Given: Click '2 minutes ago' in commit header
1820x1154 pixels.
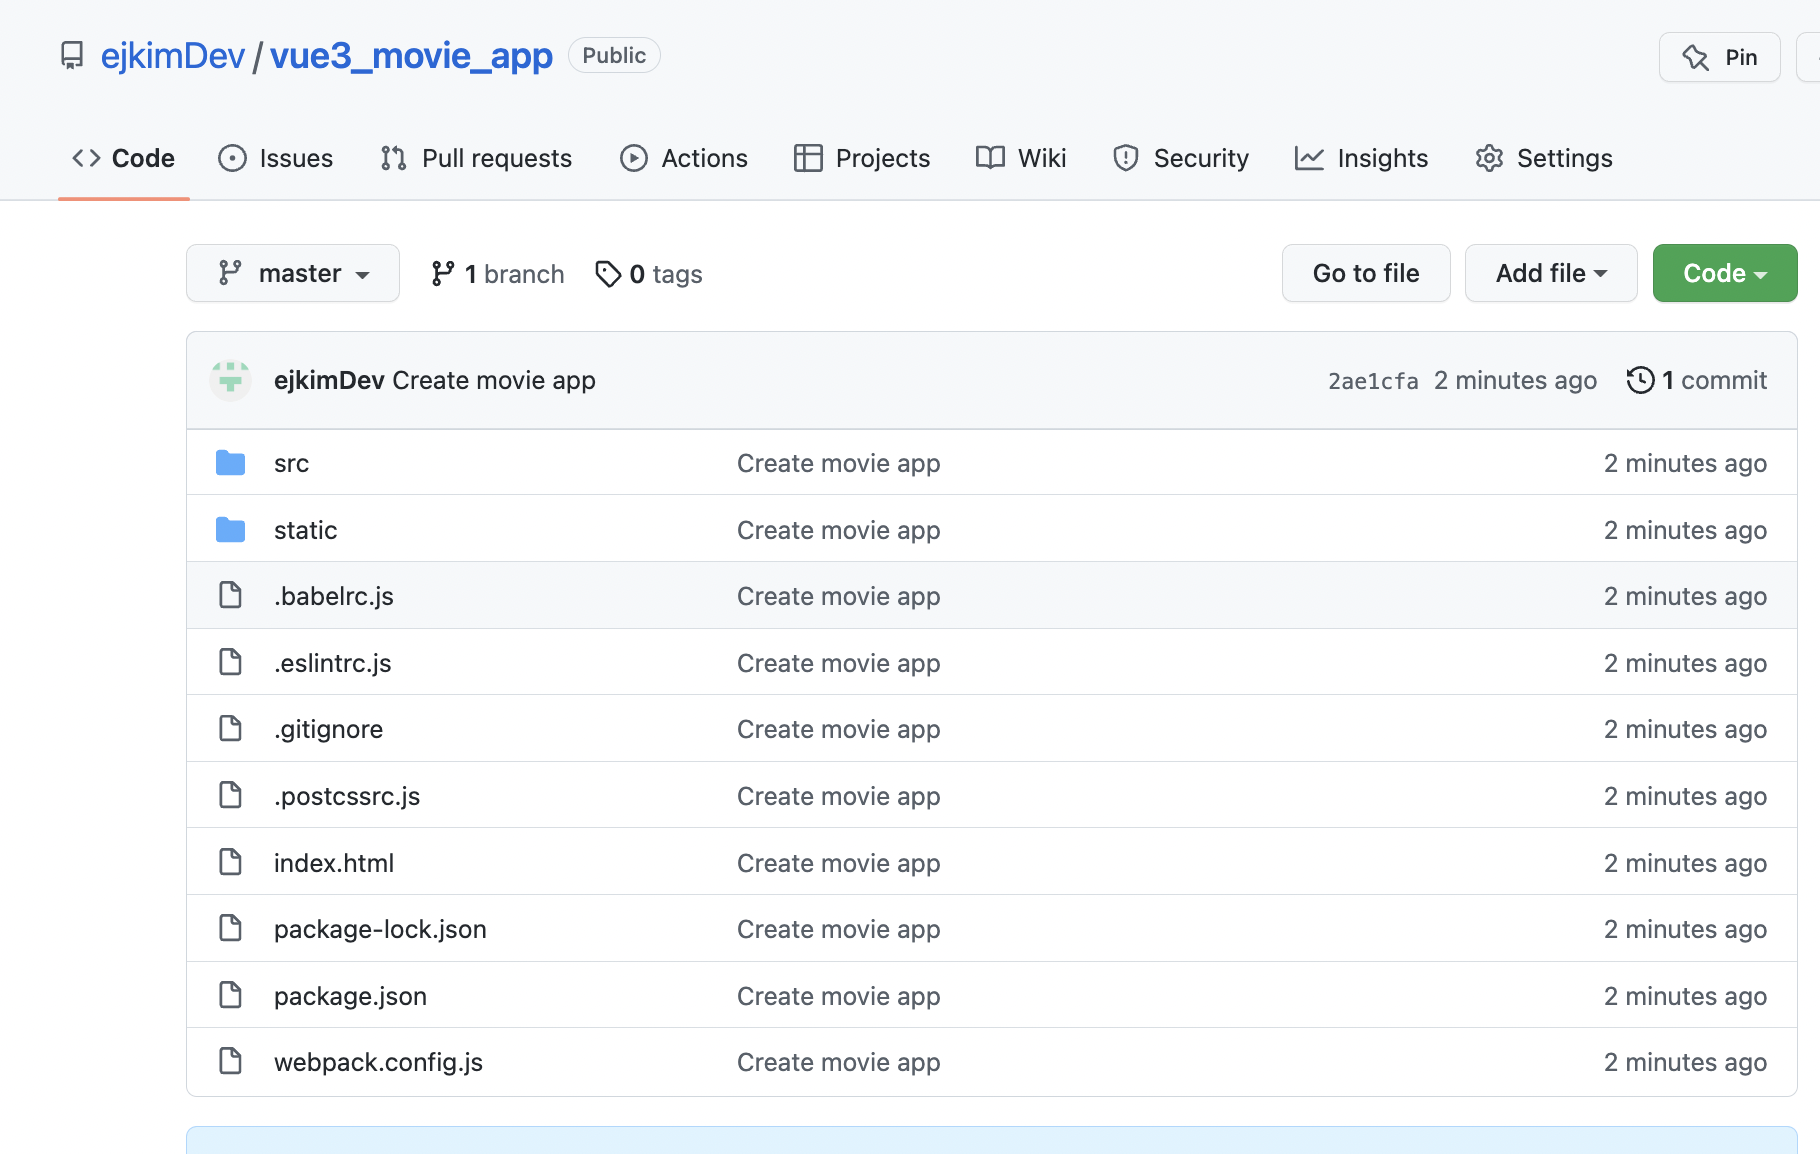Looking at the screenshot, I should pos(1515,380).
